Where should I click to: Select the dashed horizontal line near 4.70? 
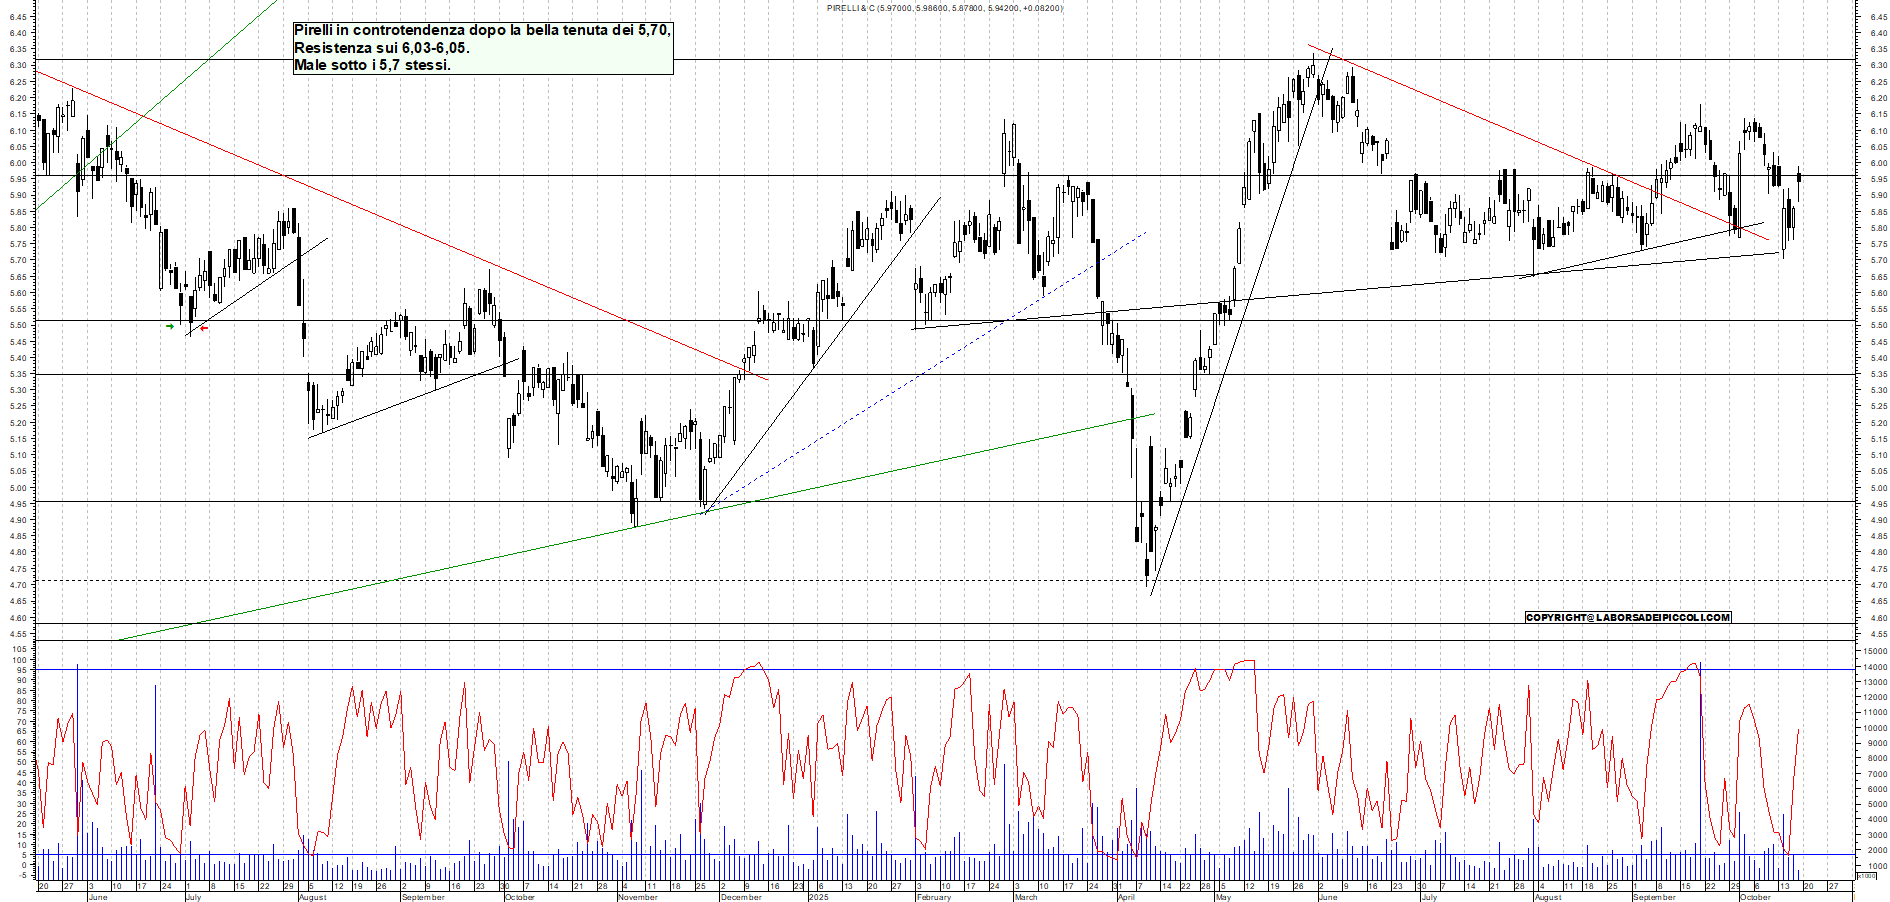[600, 580]
